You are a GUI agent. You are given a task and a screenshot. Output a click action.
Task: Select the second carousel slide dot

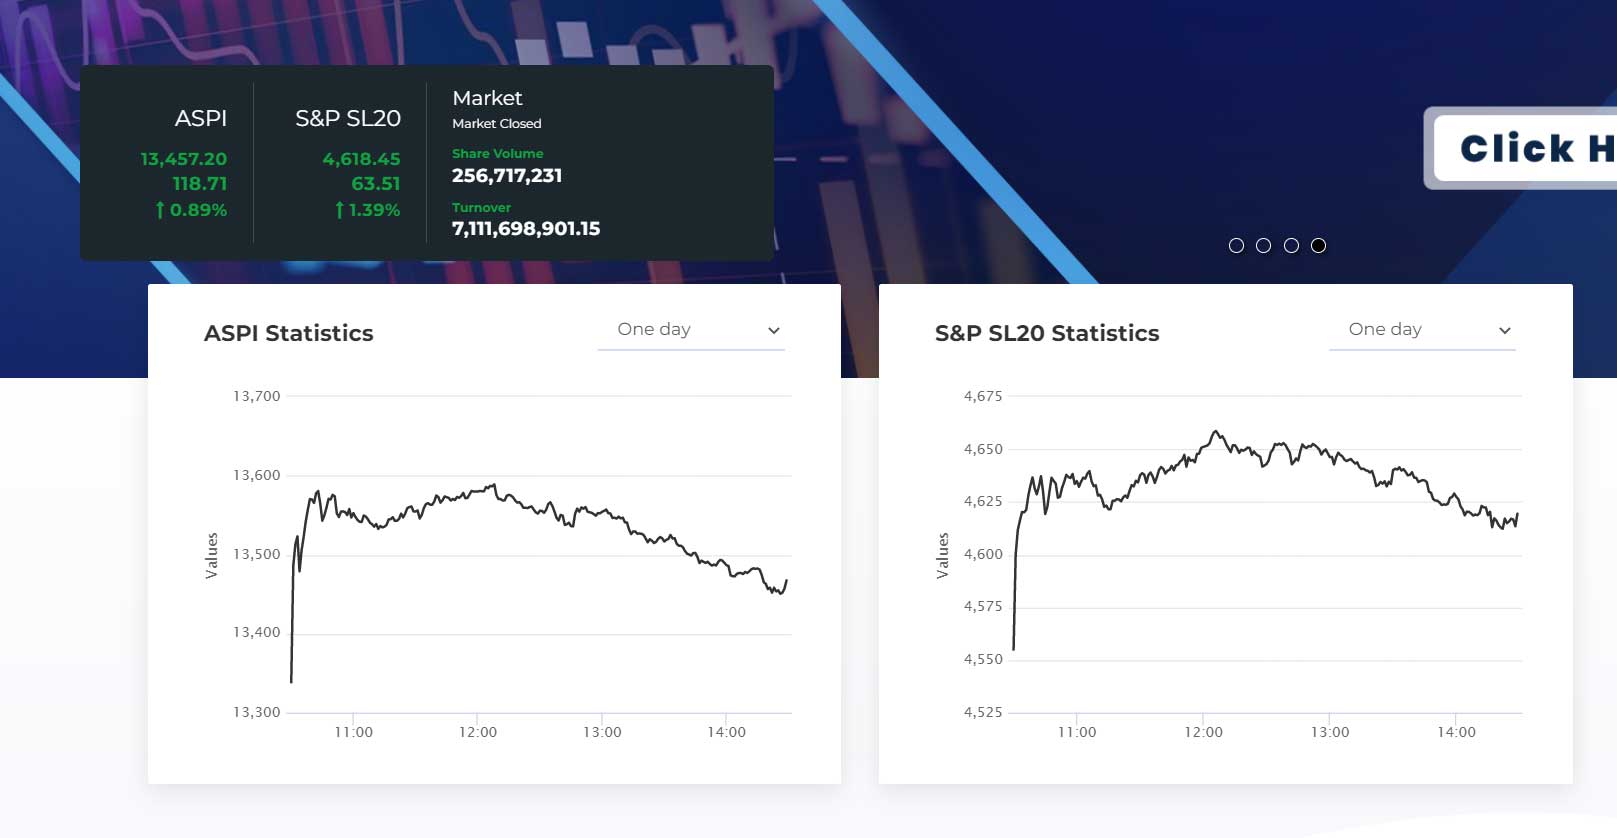(x=1264, y=246)
